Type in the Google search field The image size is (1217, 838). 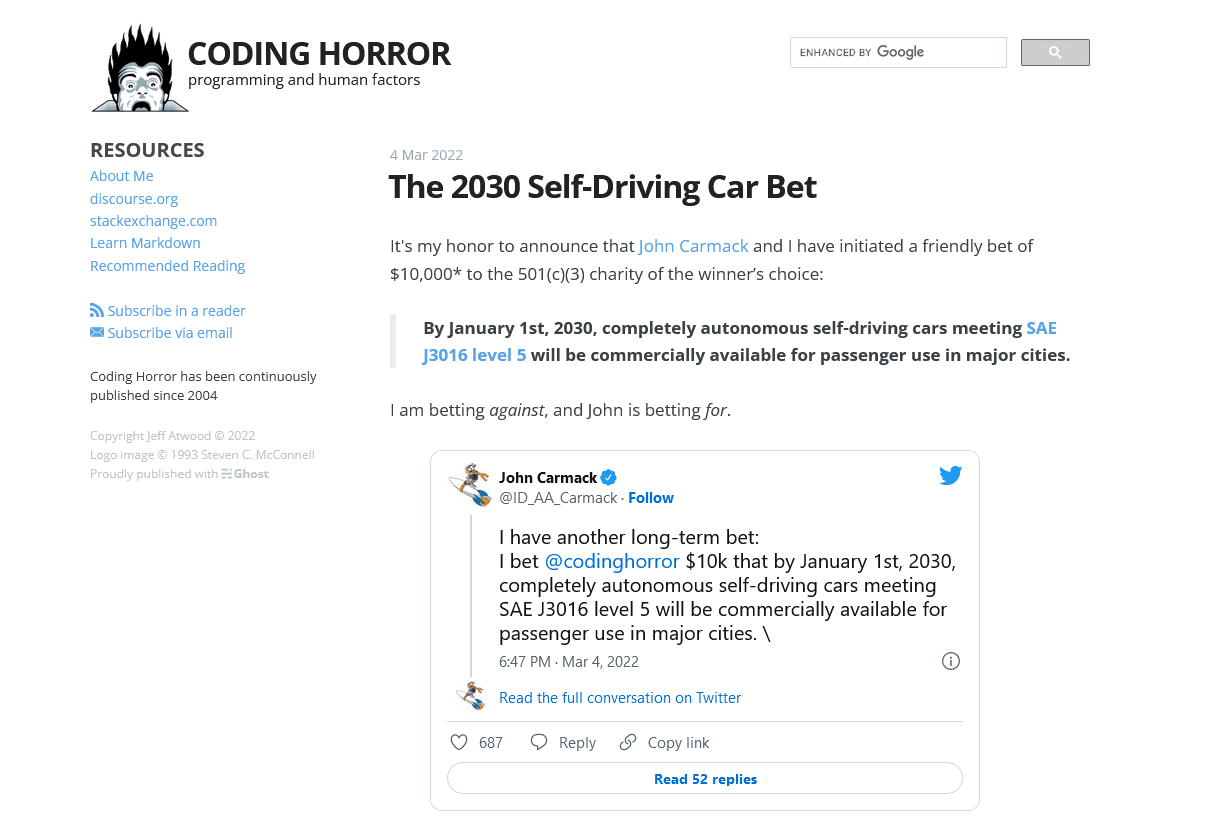[897, 52]
